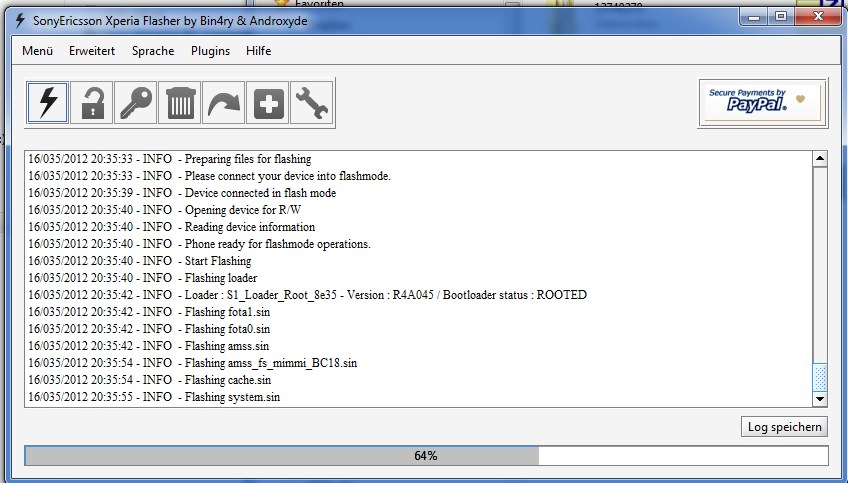Click log line 'Start Flashing'

pos(140,261)
